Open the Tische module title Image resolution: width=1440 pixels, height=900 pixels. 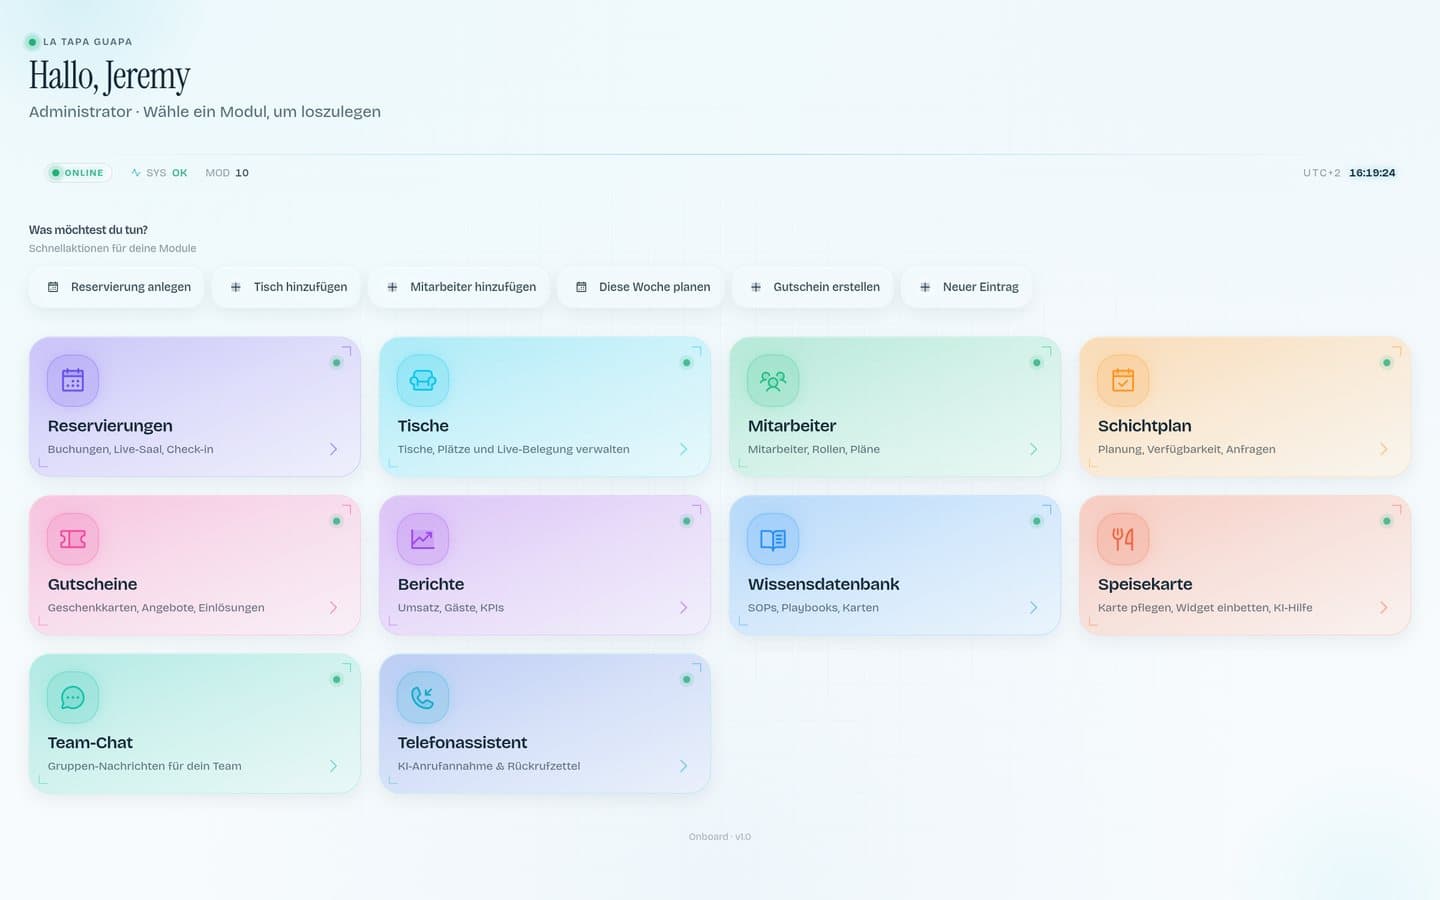423,426
